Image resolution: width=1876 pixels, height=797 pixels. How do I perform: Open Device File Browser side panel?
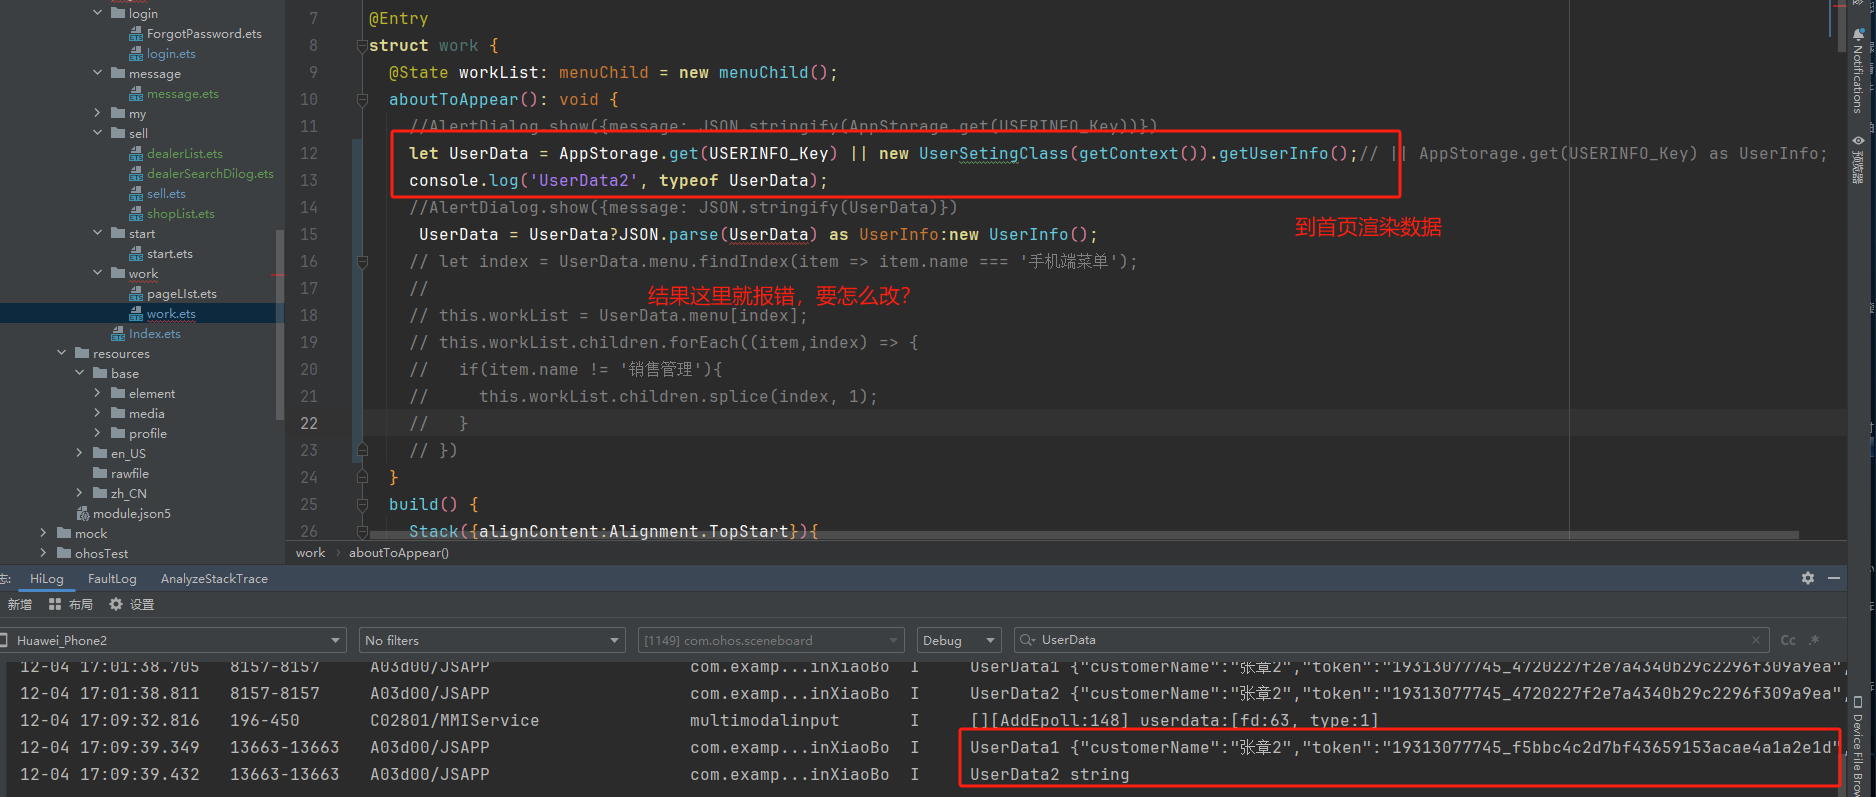pyautogui.click(x=1859, y=745)
